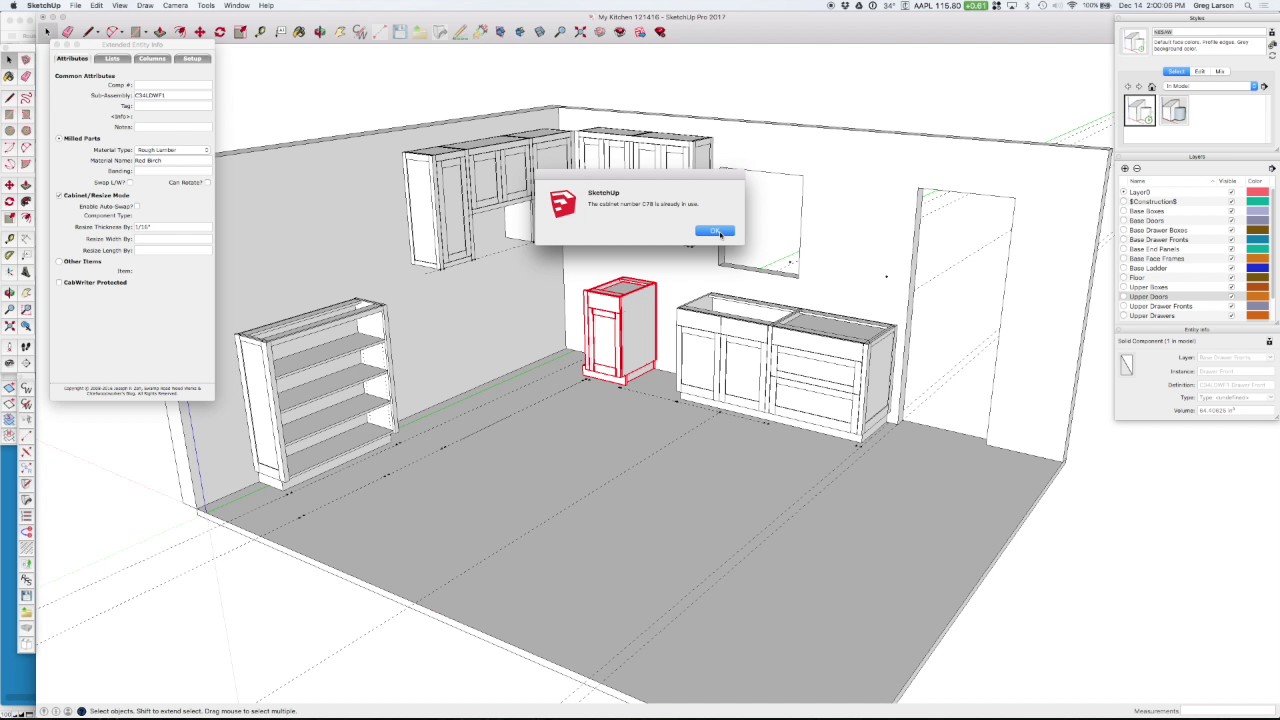Screen dimensions: 1280x720
Task: Open the Tools menu in menu bar
Action: pos(206,6)
